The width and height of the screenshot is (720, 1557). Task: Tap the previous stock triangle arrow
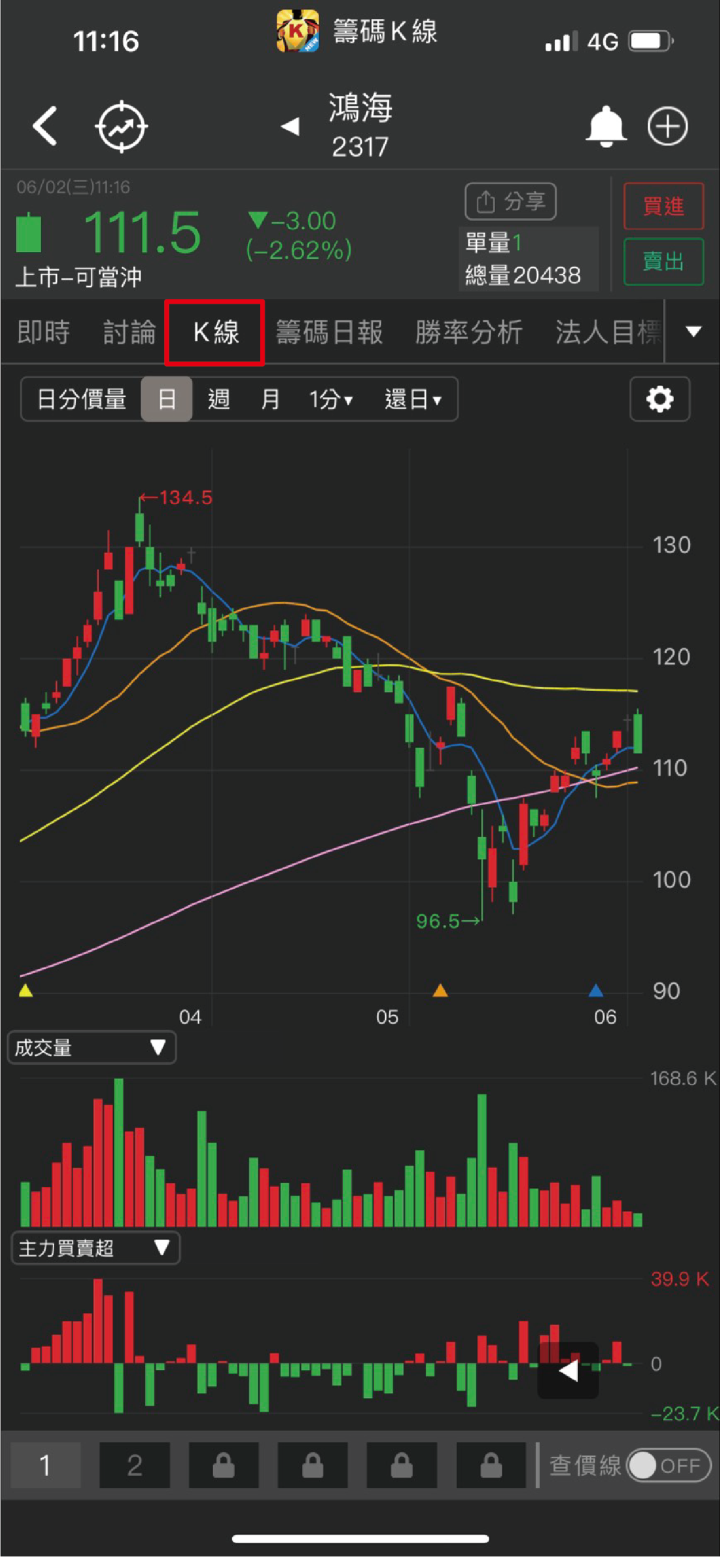(x=290, y=126)
